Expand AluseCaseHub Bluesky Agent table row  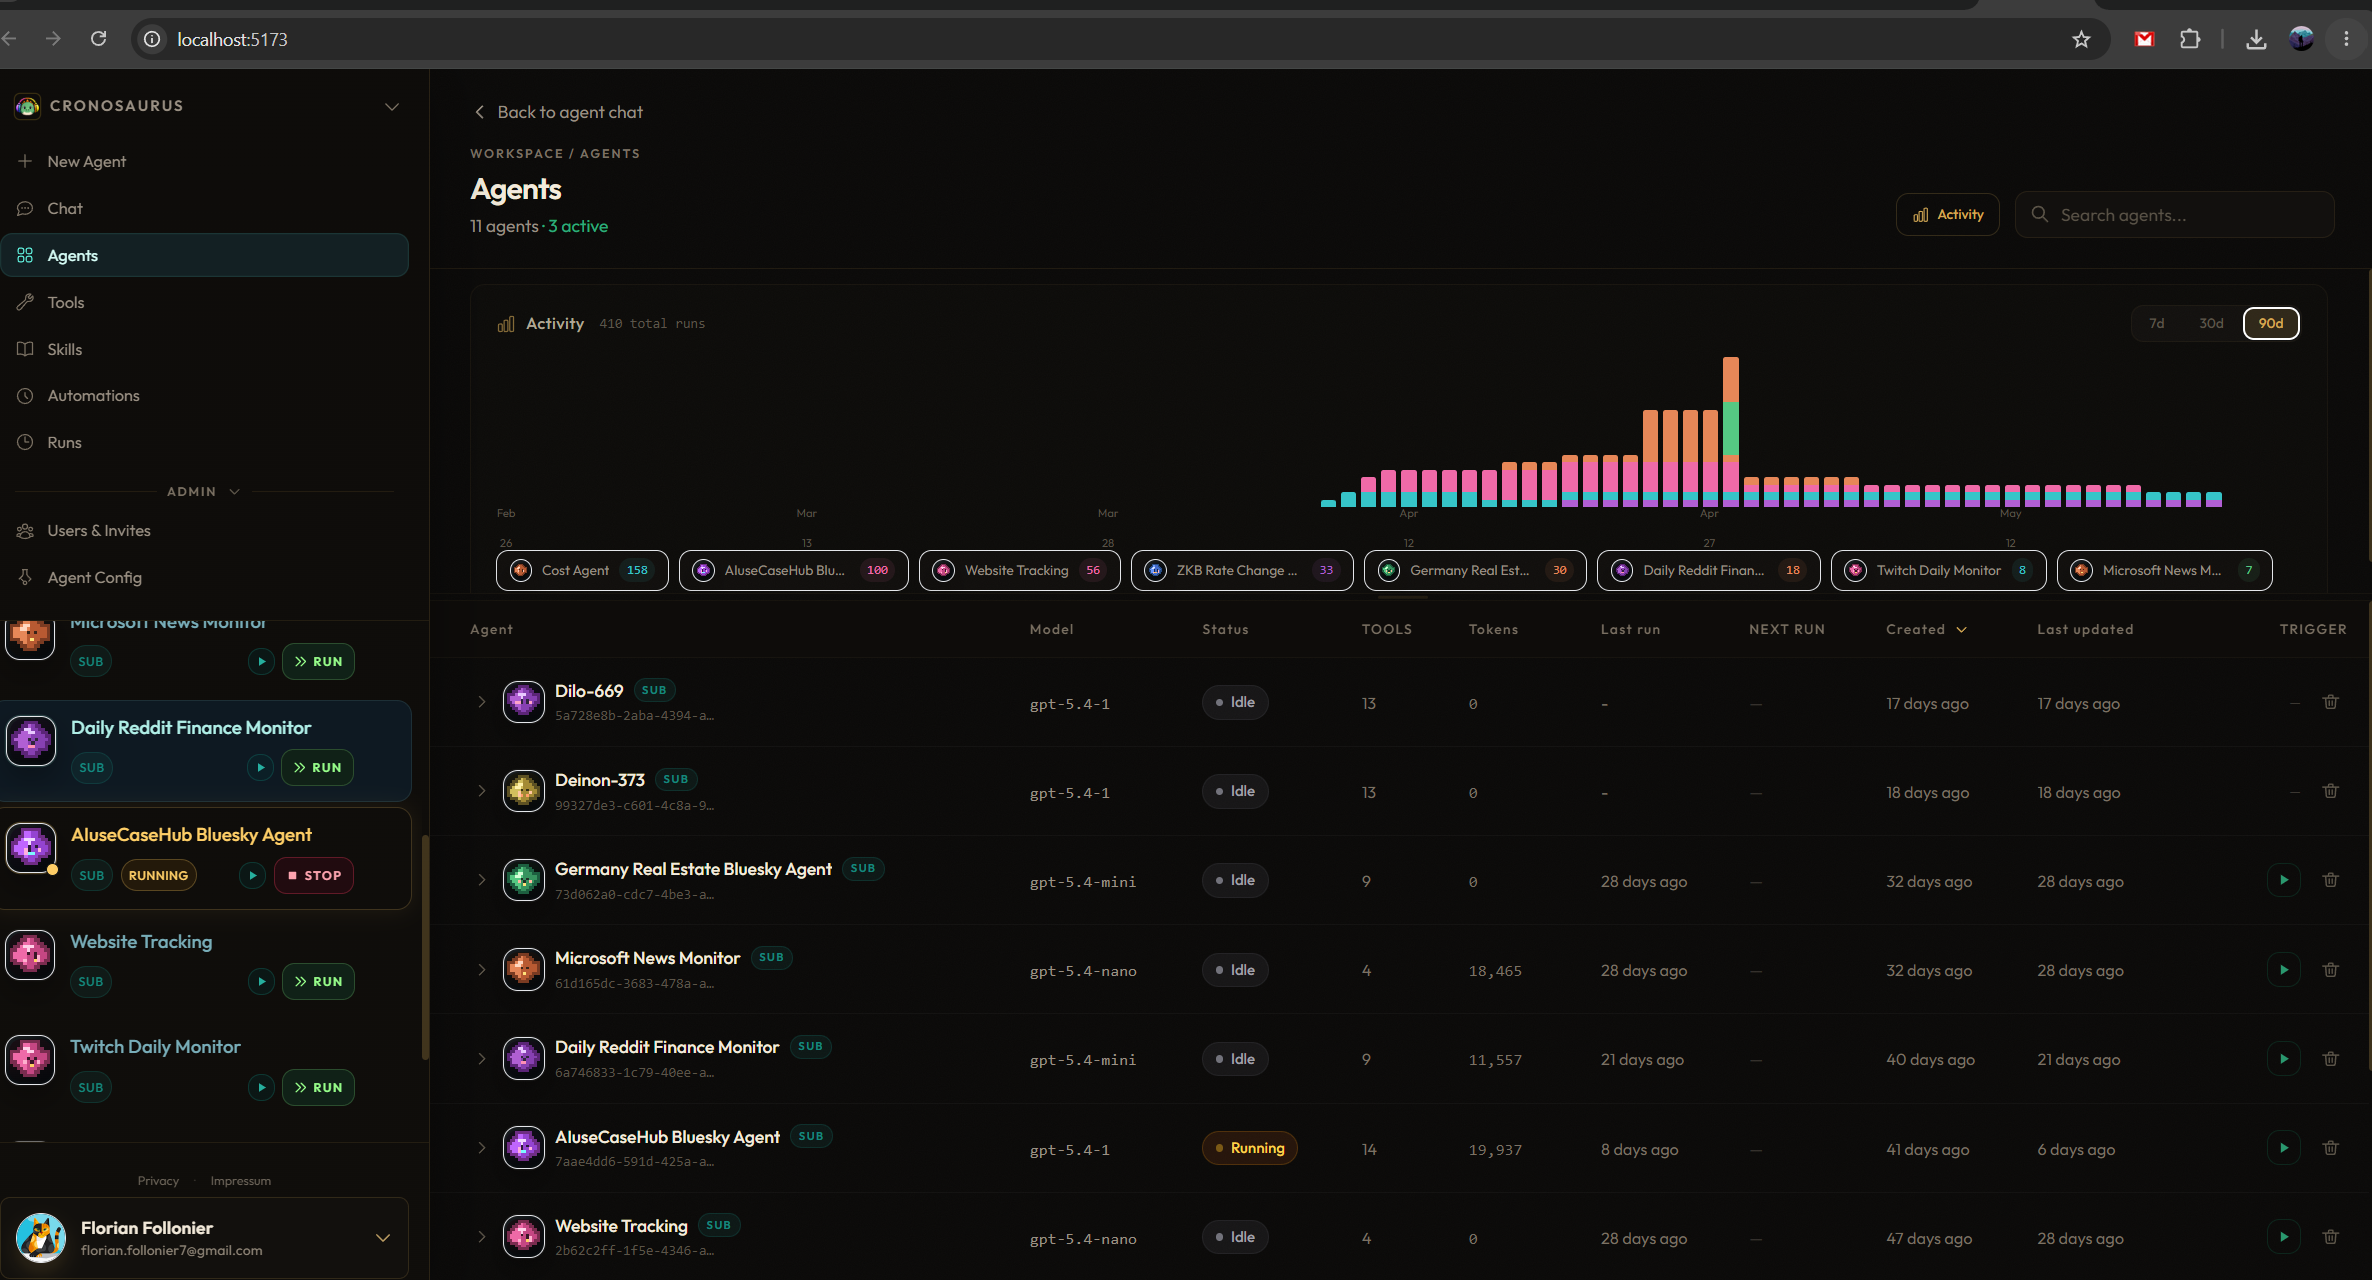[x=481, y=1148]
